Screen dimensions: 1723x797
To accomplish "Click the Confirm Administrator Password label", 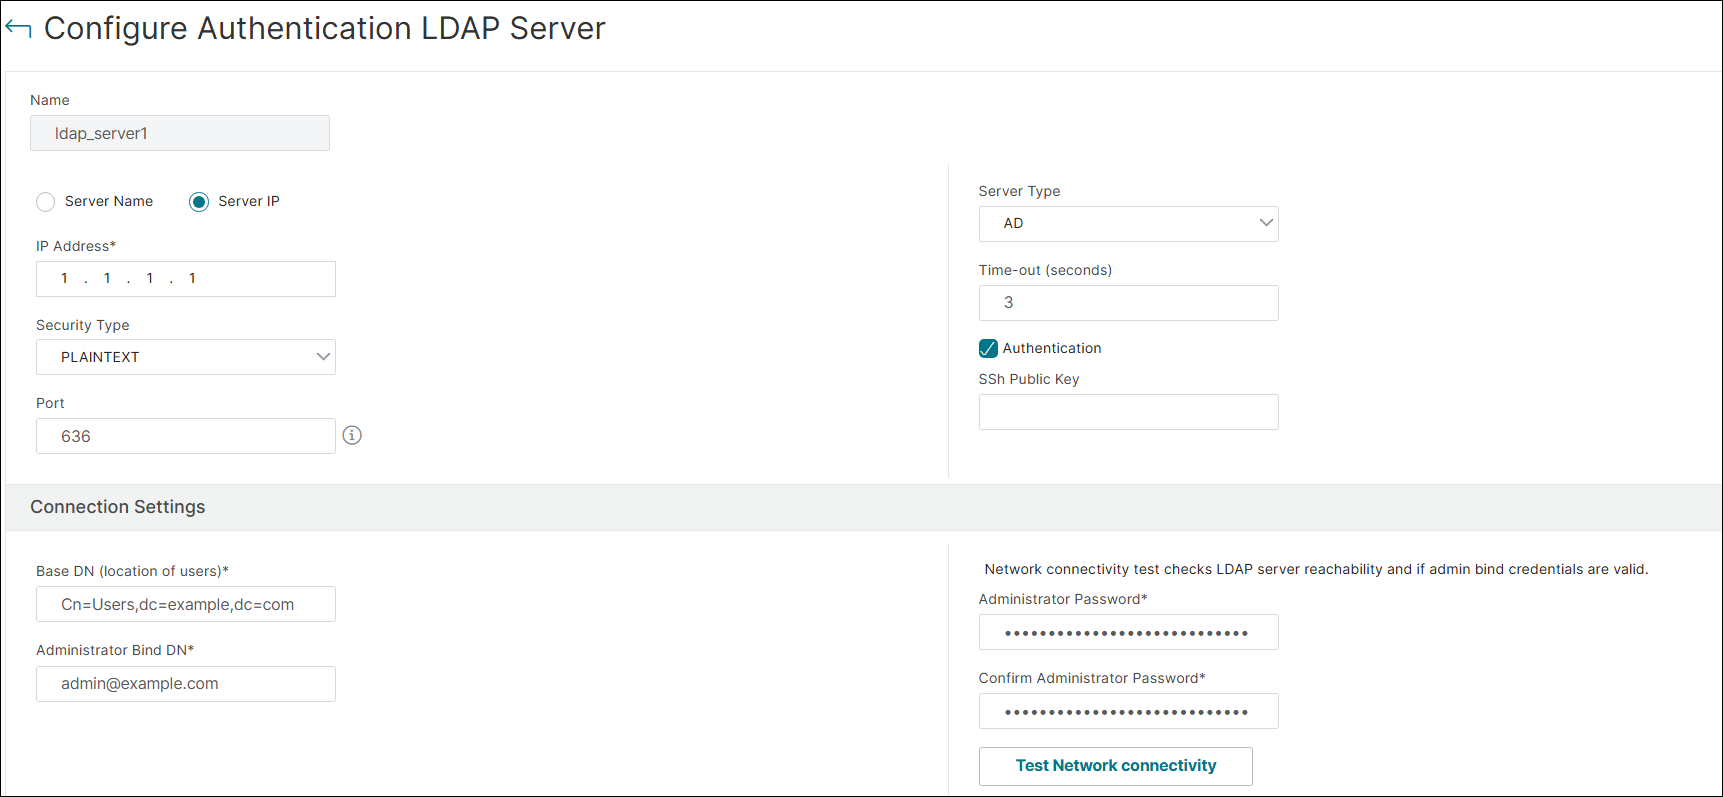I will coord(1092,678).
